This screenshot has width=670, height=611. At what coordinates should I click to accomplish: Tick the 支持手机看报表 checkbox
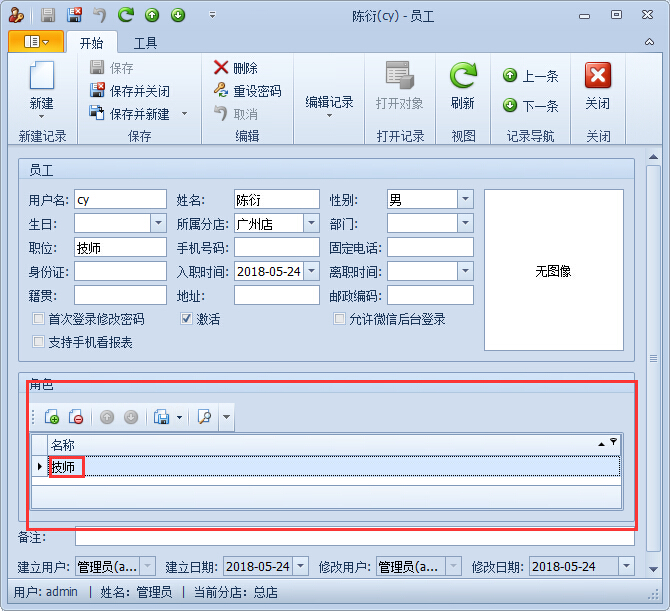(39, 342)
